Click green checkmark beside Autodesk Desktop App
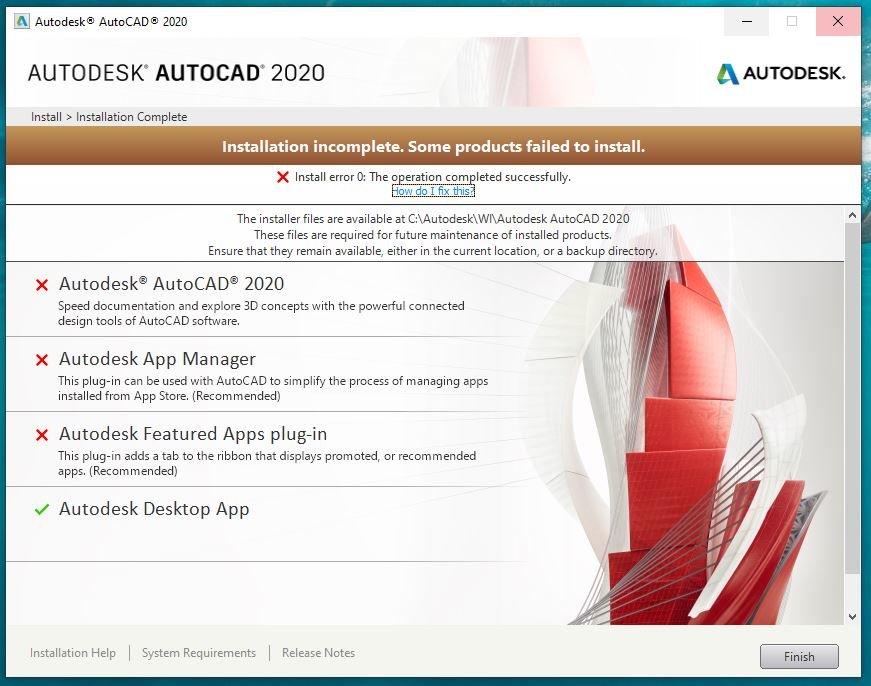This screenshot has width=871, height=686. [x=42, y=509]
